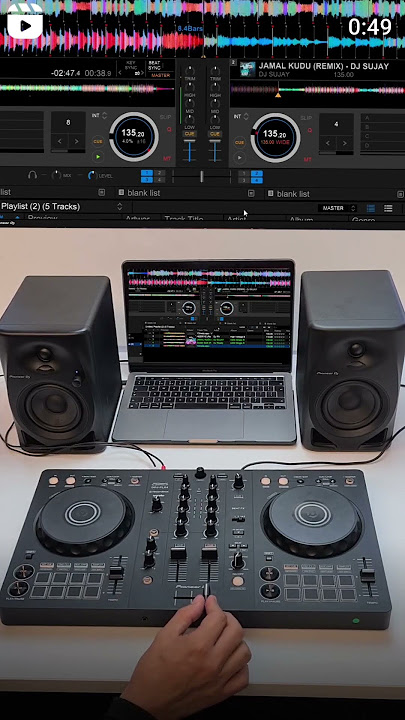This screenshot has height=720, width=405.
Task: Click channel 2 HIGH EQ knob
Action: coord(215,87)
